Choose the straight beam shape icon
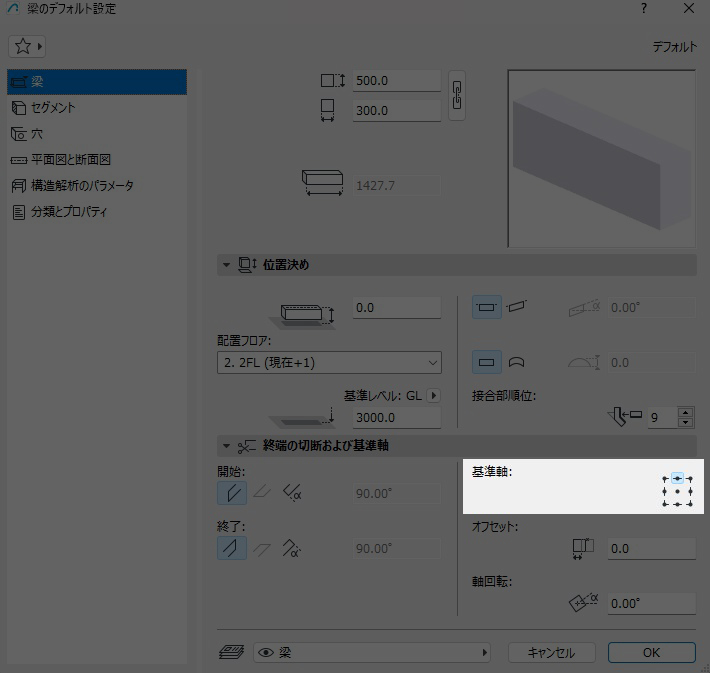Image resolution: width=710 pixels, height=673 pixels. [x=486, y=362]
